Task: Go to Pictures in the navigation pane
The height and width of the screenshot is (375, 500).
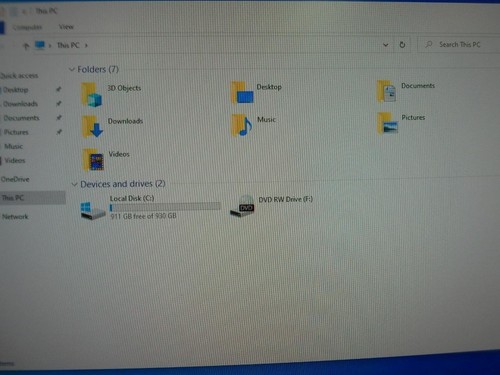Action: click(16, 132)
